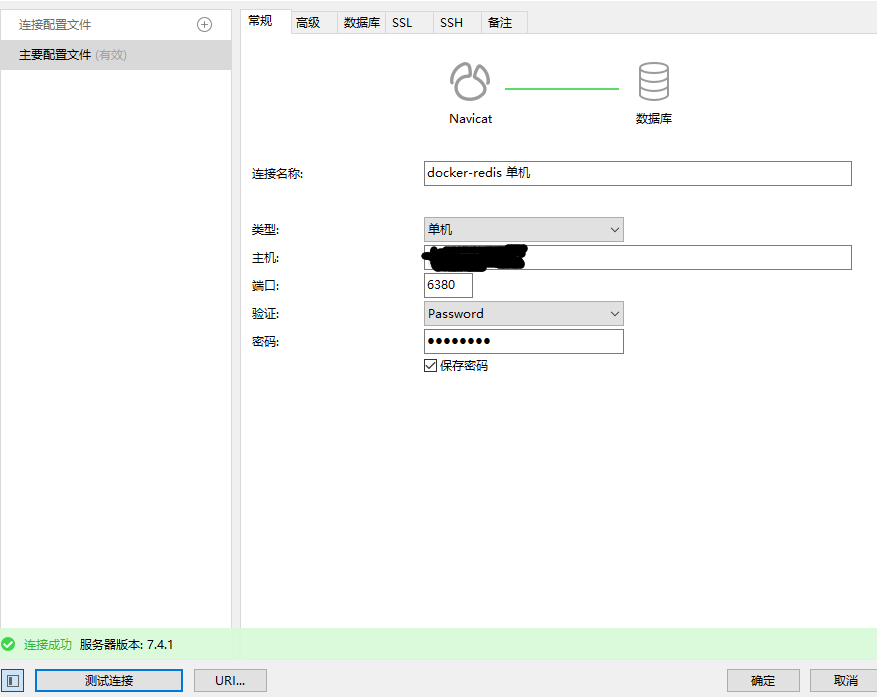877x697 pixels.
Task: Click the URI... button
Action: [x=230, y=681]
